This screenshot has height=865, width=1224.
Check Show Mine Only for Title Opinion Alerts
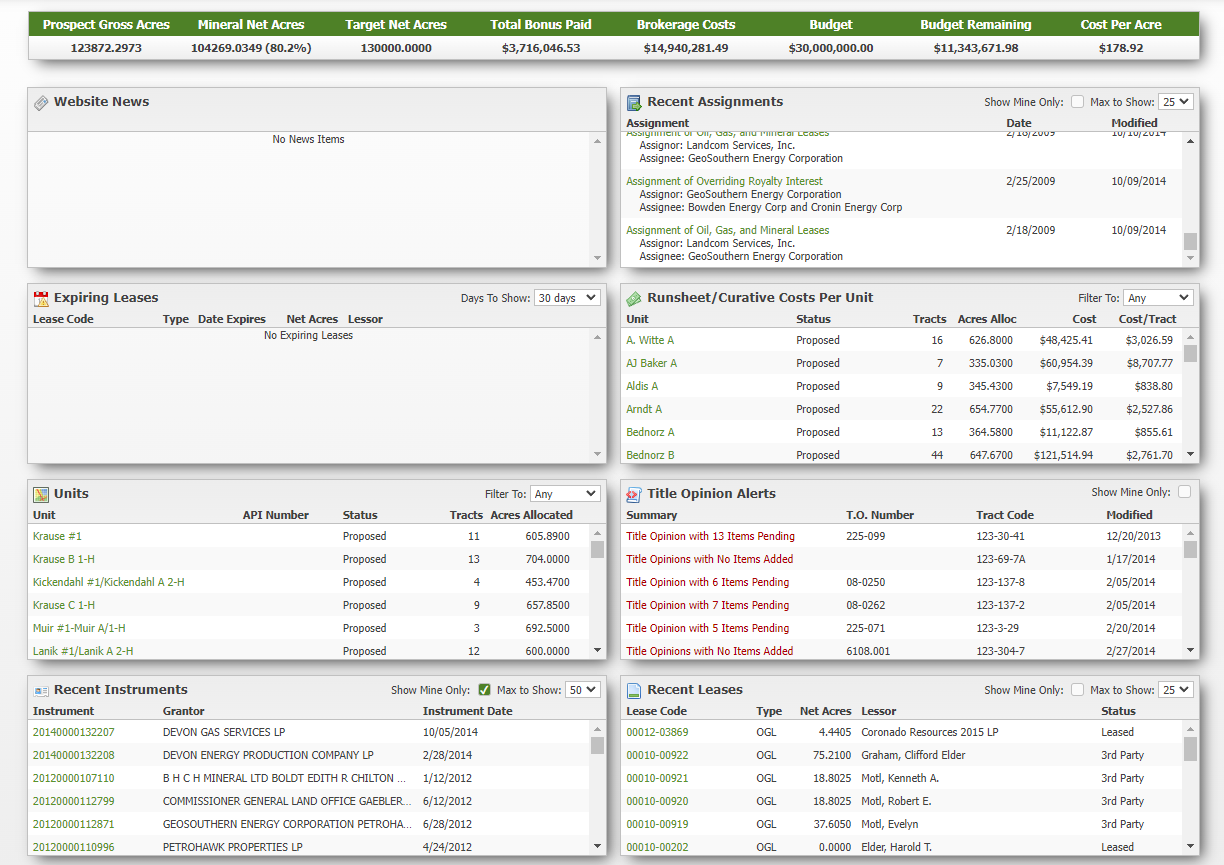(1184, 492)
